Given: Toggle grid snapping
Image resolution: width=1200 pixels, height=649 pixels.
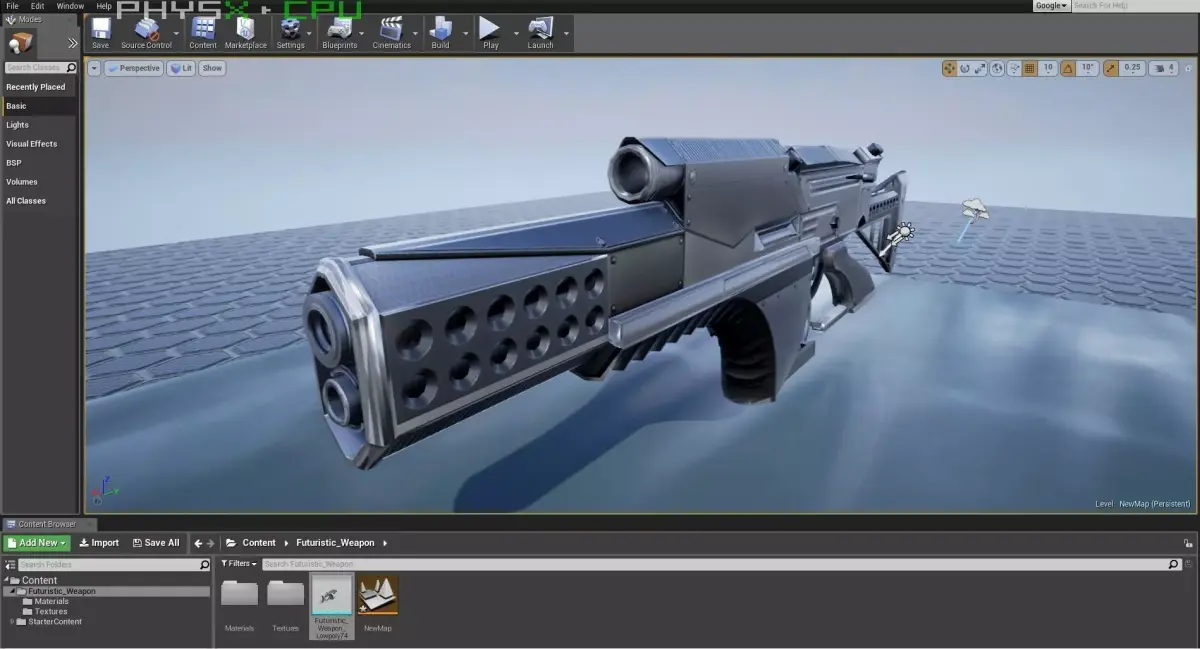Looking at the screenshot, I should point(1030,68).
